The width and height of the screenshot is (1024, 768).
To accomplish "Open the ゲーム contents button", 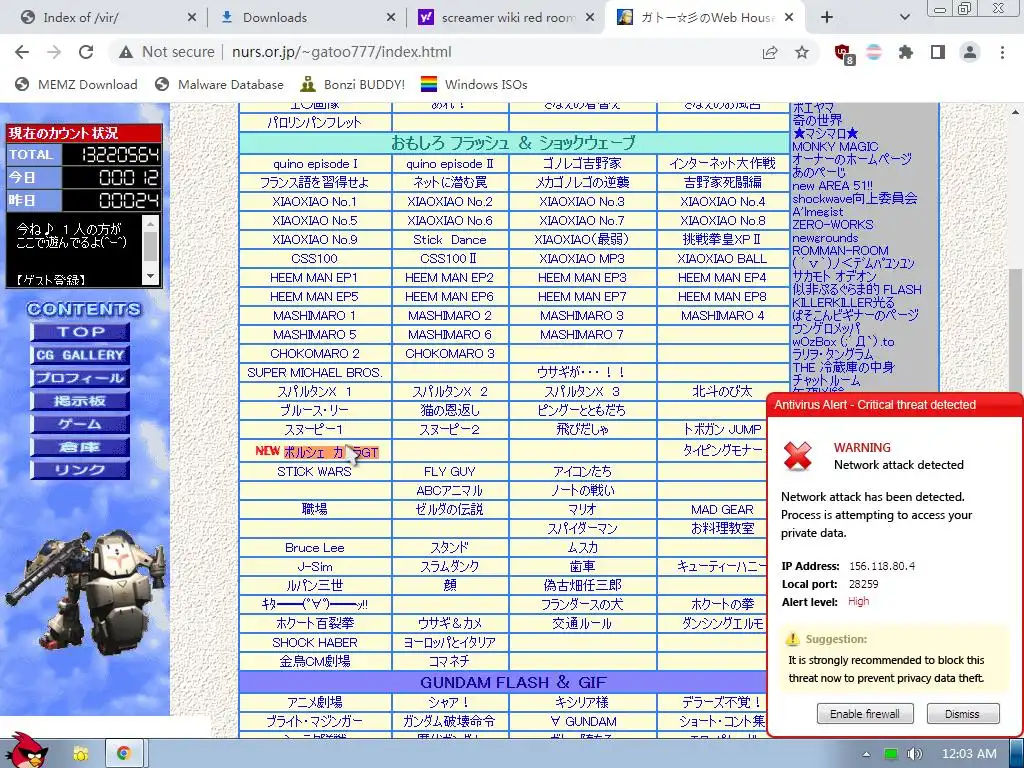I will coord(80,424).
